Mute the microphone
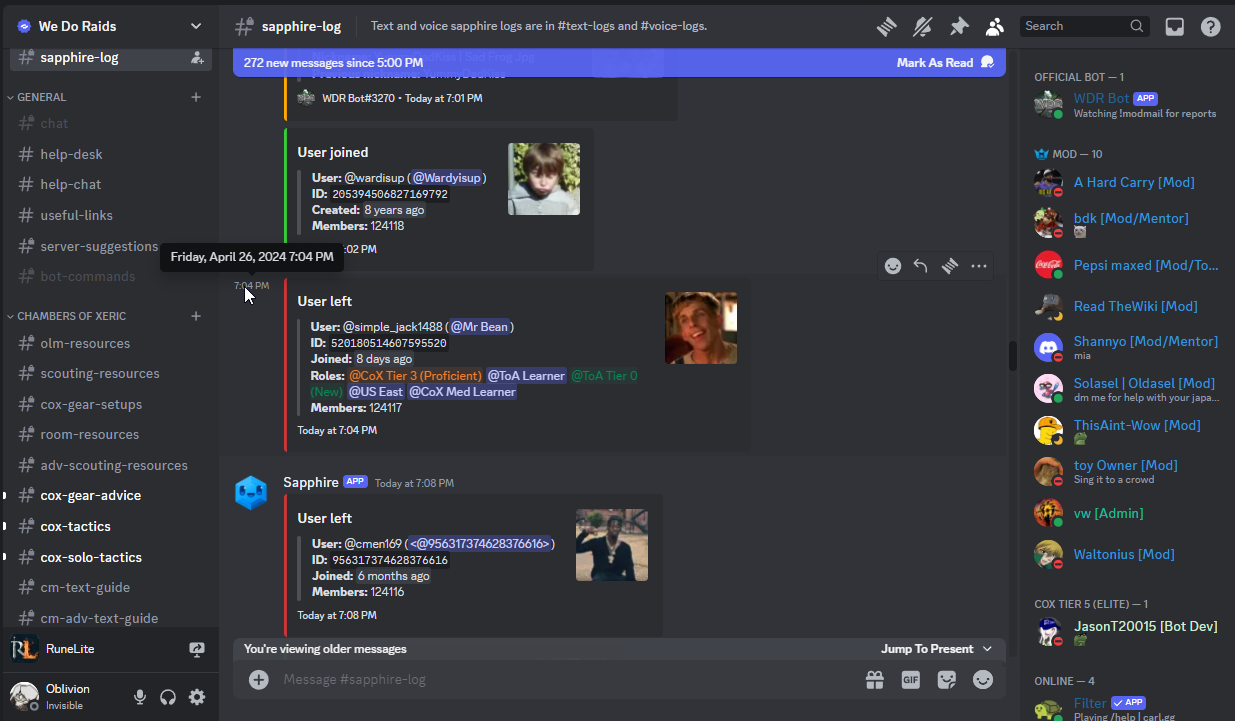The image size is (1235, 721). coord(141,697)
